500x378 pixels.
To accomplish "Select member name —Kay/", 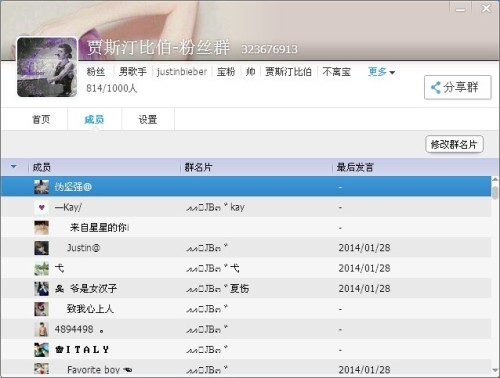I will [x=68, y=207].
